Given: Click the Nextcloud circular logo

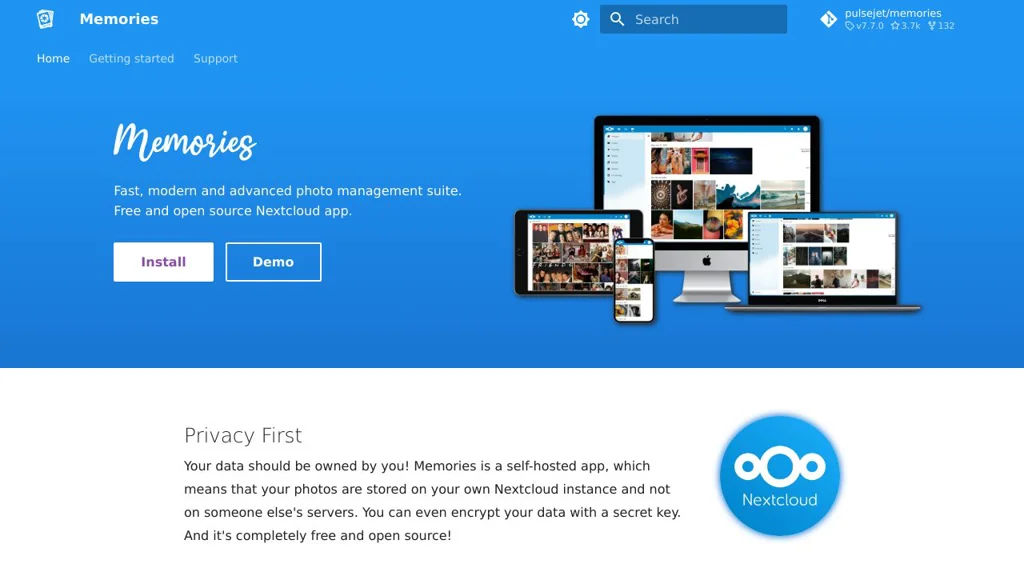Looking at the screenshot, I should (x=780, y=475).
